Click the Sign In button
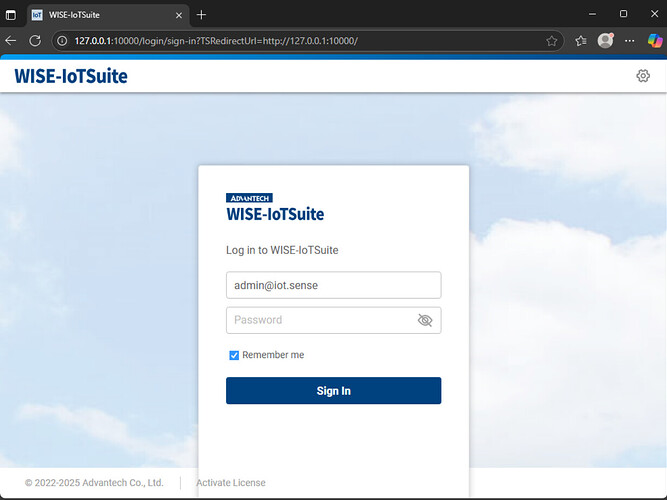Screen dimensions: 667x500 pos(333,391)
